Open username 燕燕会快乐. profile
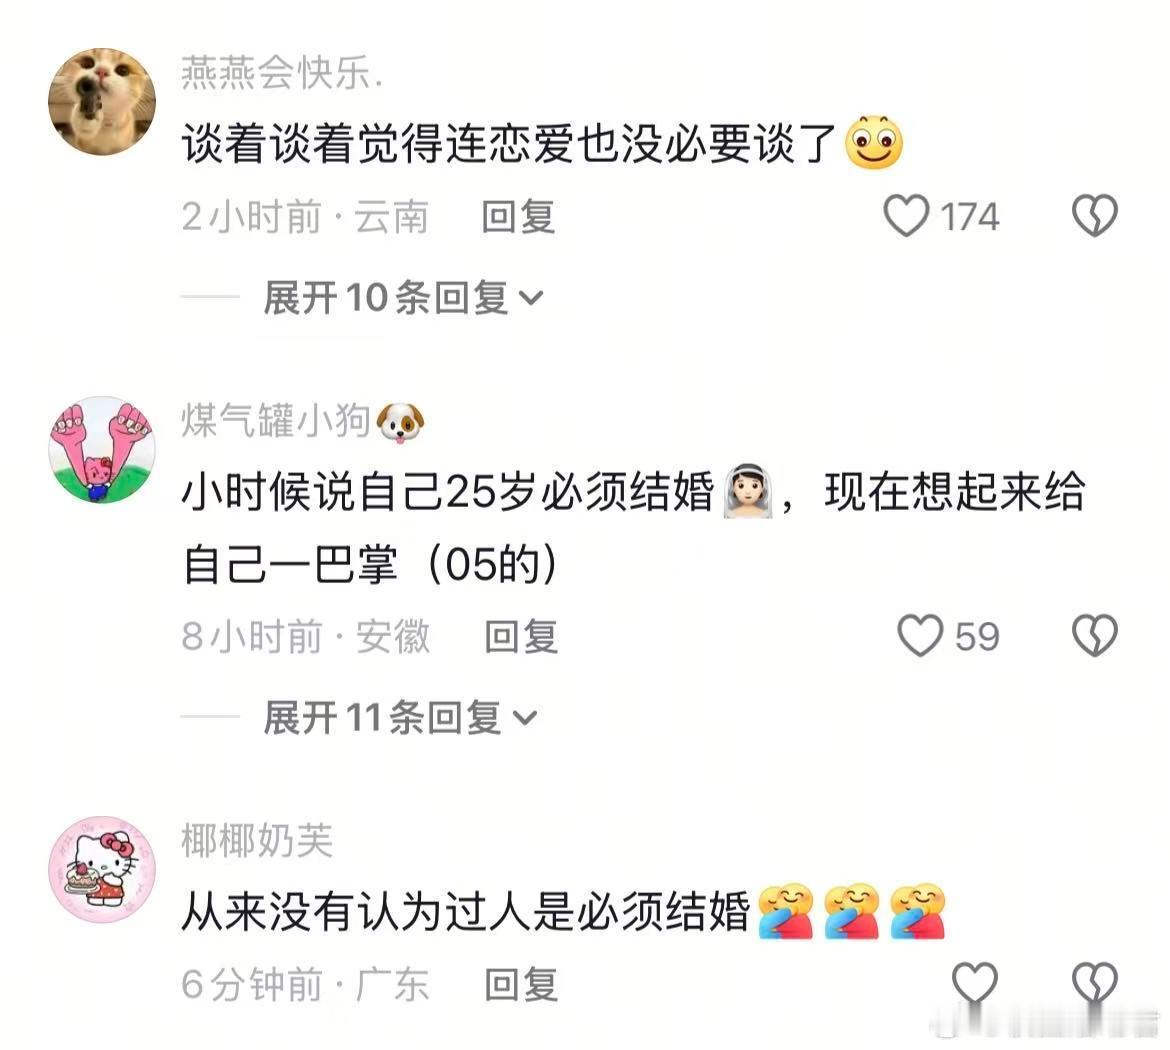Image resolution: width=1170 pixels, height=1050 pixels. point(282,73)
